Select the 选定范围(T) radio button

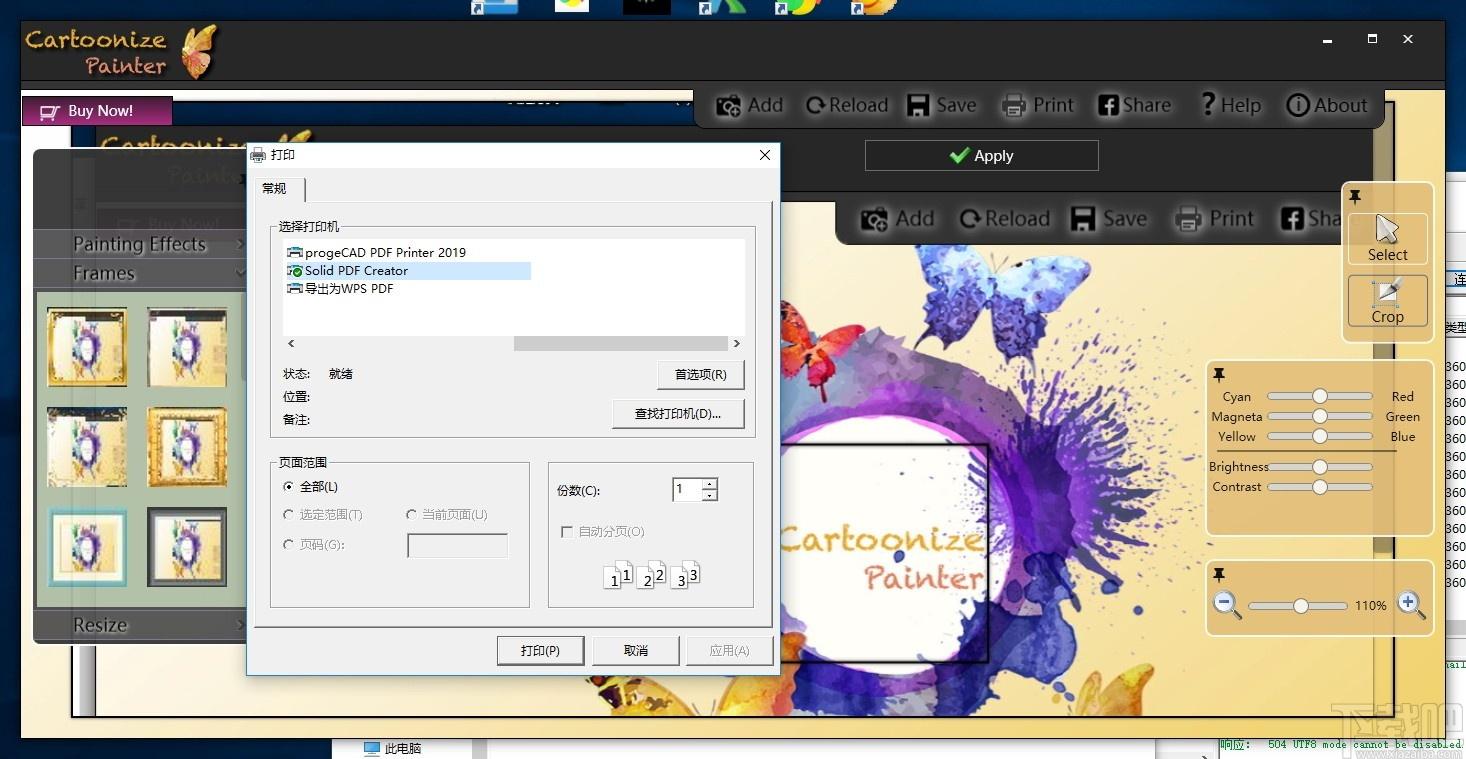[x=289, y=515]
